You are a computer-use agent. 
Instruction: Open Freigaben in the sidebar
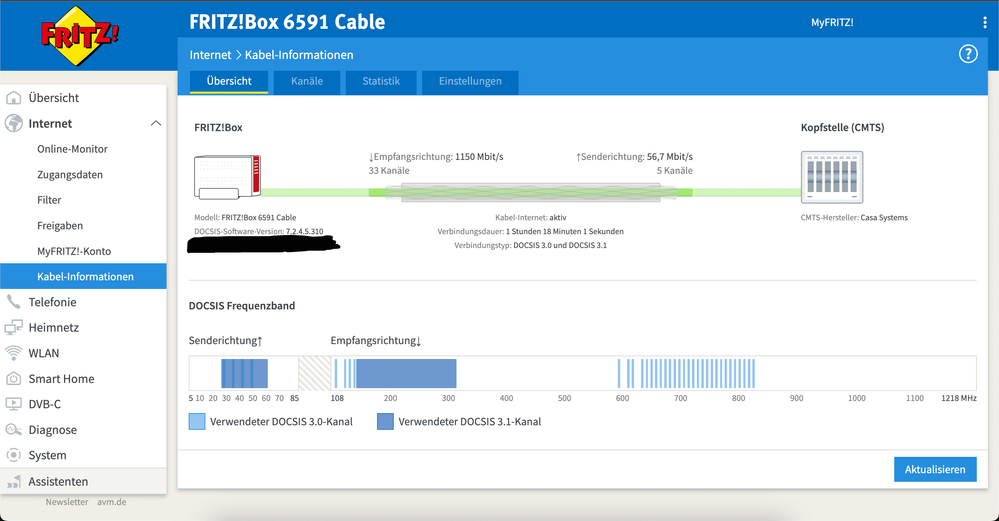pyautogui.click(x=60, y=225)
